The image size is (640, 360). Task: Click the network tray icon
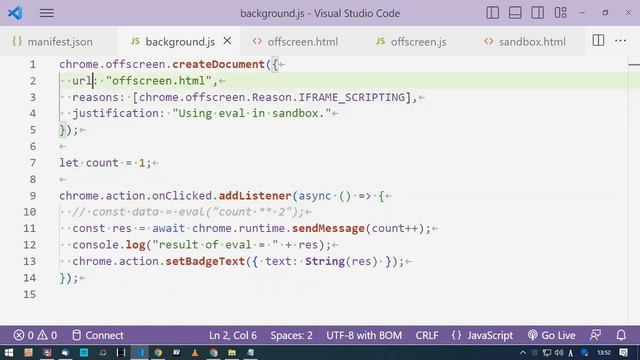547,353
